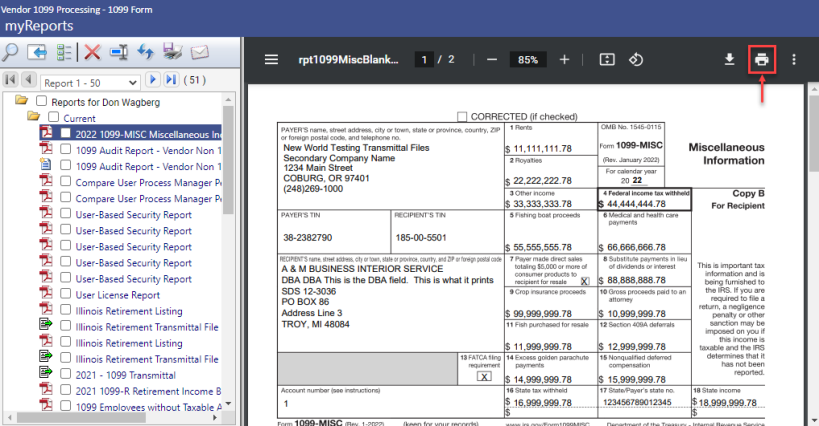The width and height of the screenshot is (819, 426).
Task: Open the PDF viewer more actions menu
Action: tap(794, 60)
